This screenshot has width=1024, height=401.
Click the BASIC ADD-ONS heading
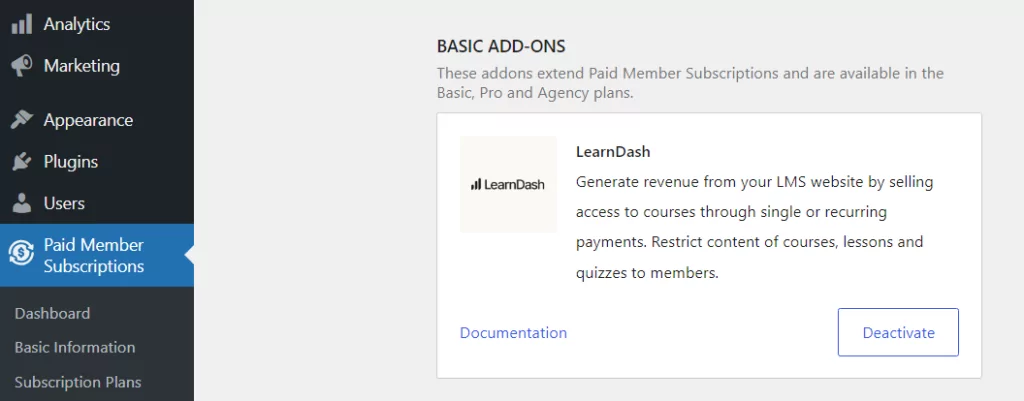click(x=501, y=46)
